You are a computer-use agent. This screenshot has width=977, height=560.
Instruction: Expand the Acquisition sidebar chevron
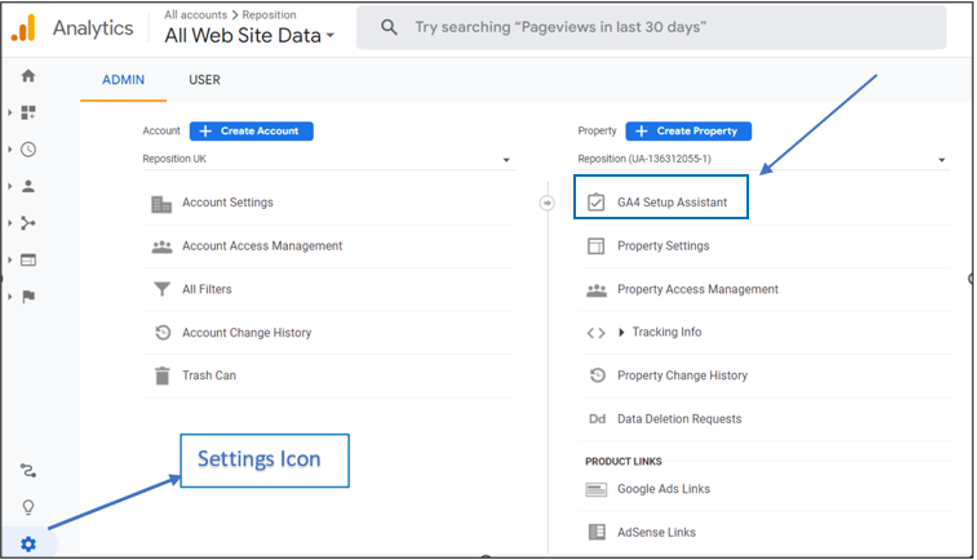(9, 223)
